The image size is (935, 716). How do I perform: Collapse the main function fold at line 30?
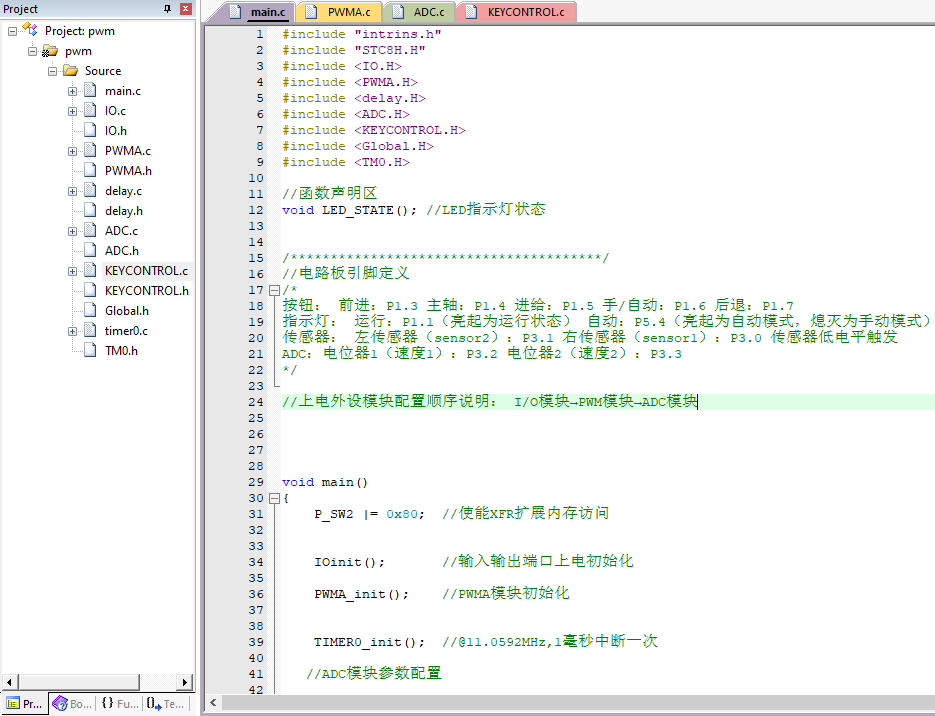click(274, 498)
